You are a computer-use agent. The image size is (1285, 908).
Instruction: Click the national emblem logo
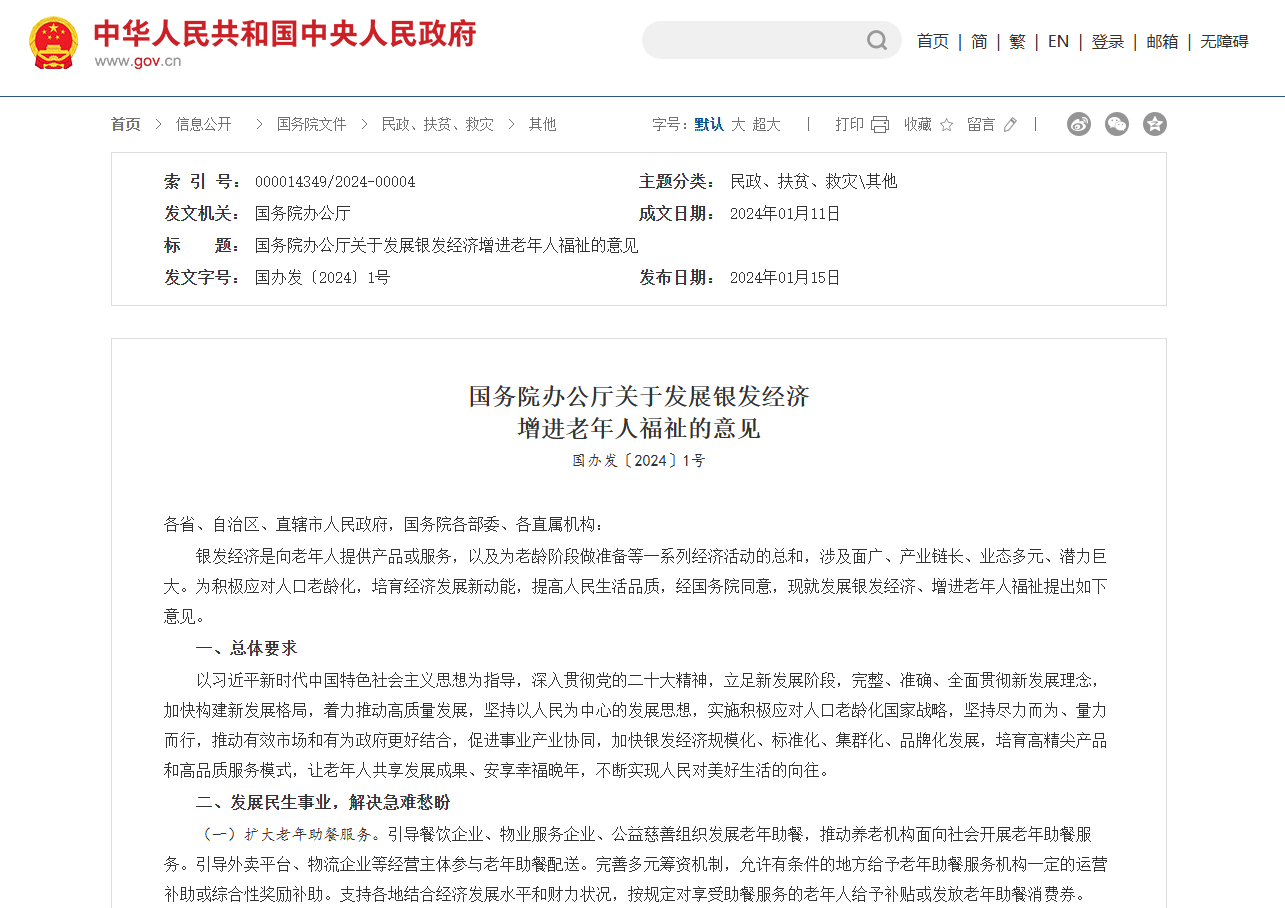(x=53, y=43)
